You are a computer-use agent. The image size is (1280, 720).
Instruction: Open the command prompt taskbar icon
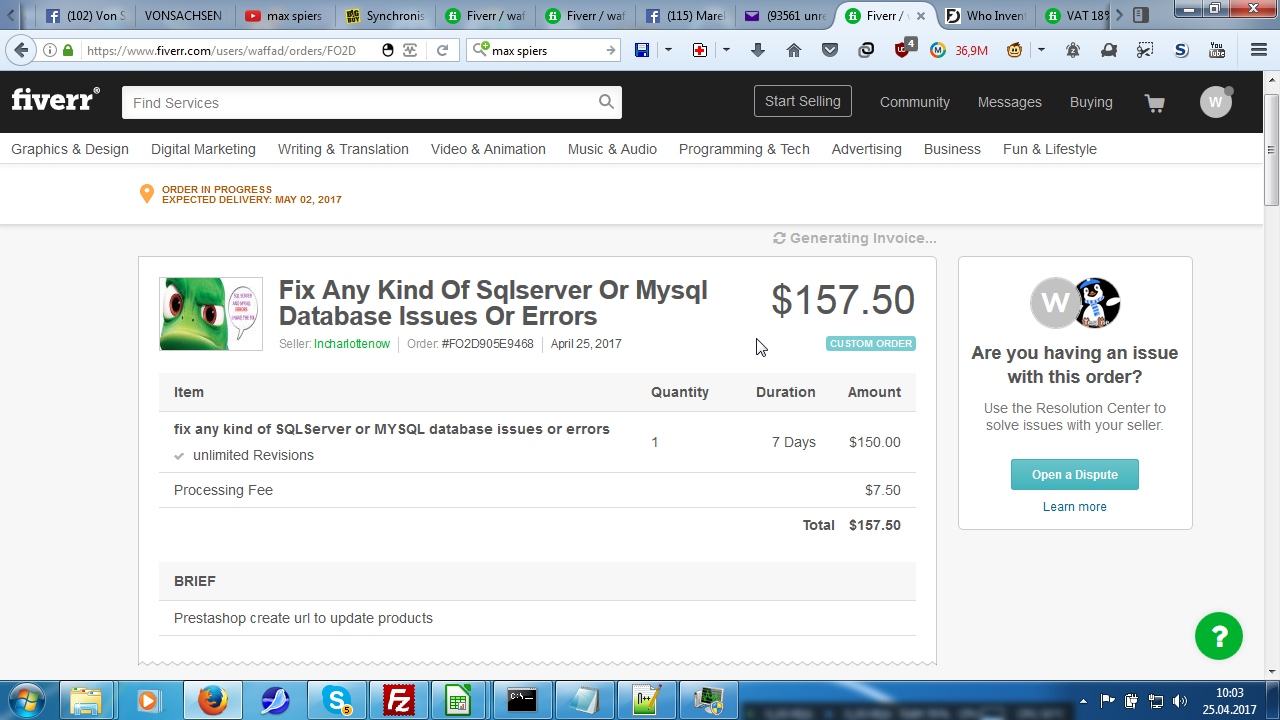(x=521, y=700)
